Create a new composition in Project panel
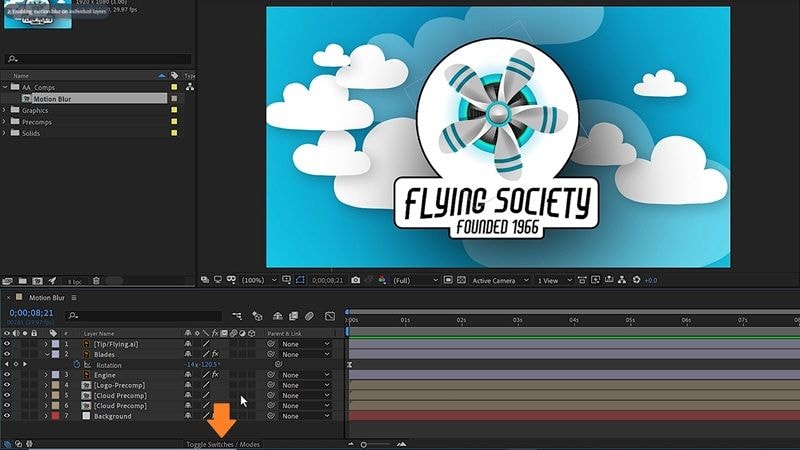Viewport: 800px width, 450px height. click(37, 281)
